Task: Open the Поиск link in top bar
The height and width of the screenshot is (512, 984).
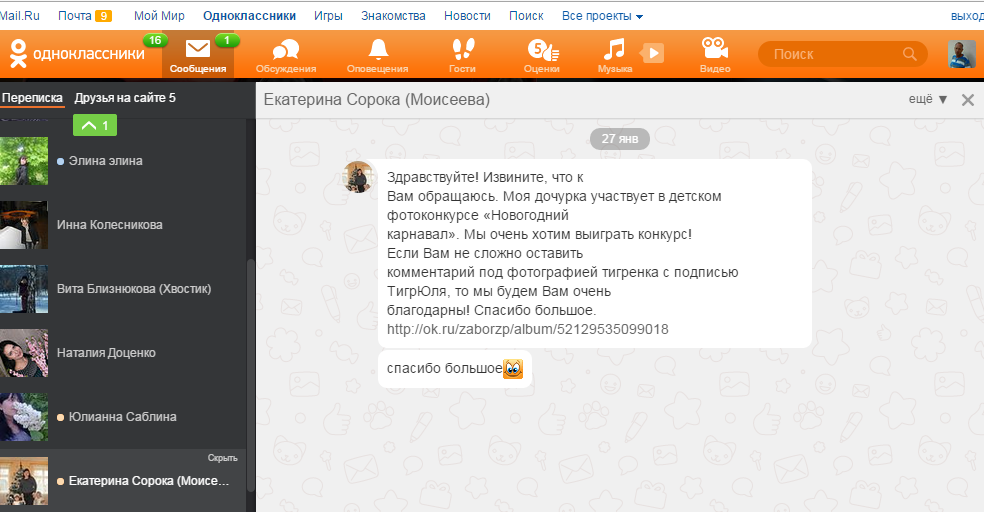Action: pyautogui.click(x=526, y=16)
